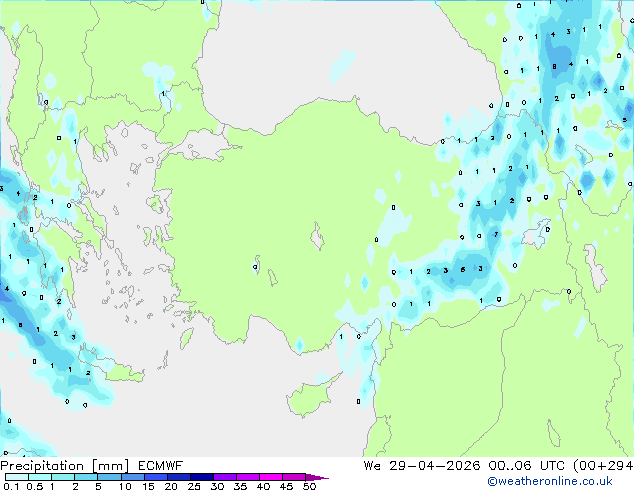The width and height of the screenshot is (634, 490).
Task: Select the legend label '45'
Action: click(x=286, y=486)
